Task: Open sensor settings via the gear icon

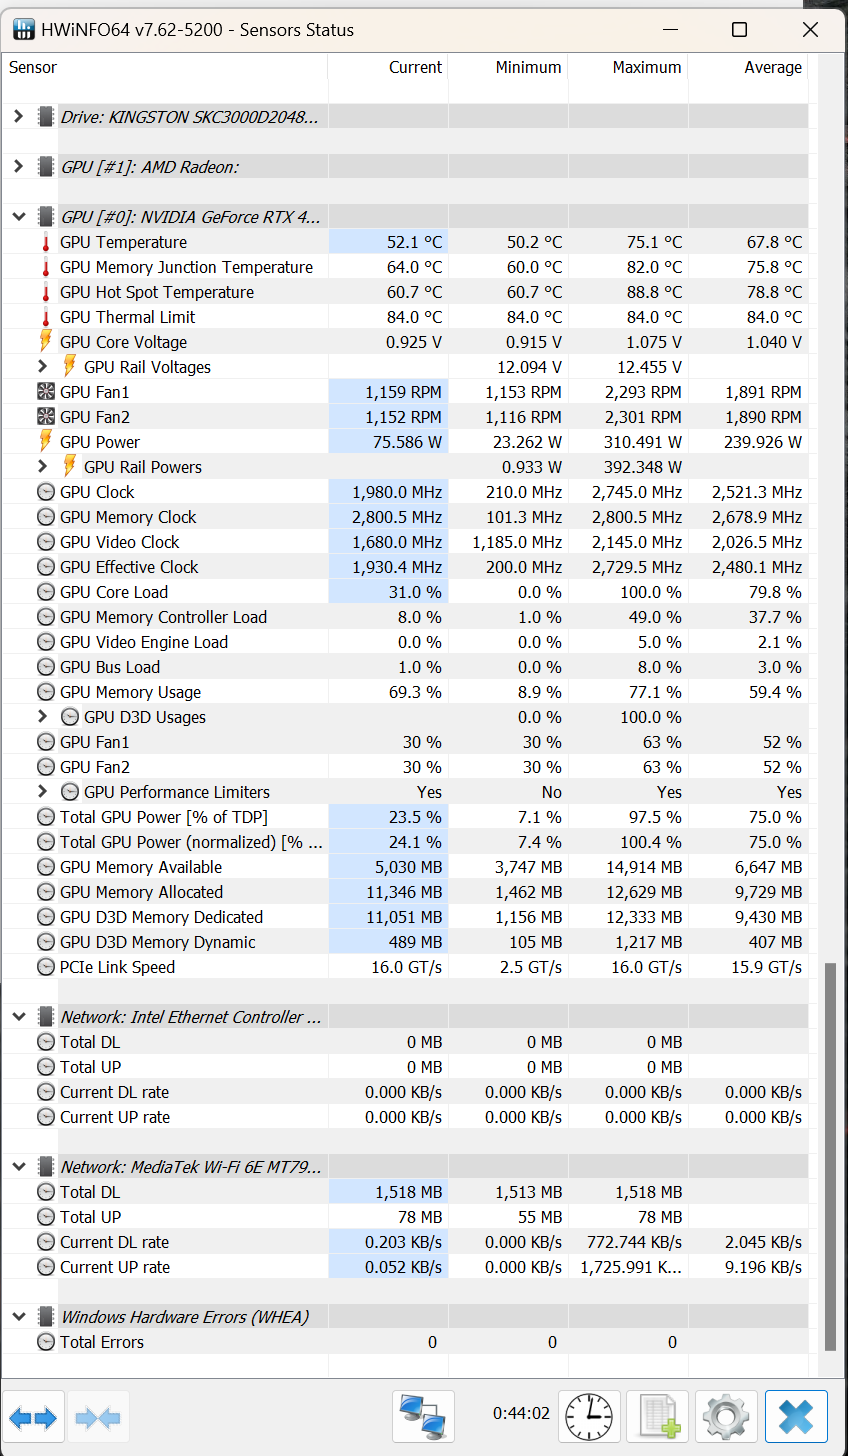Action: (x=726, y=1416)
